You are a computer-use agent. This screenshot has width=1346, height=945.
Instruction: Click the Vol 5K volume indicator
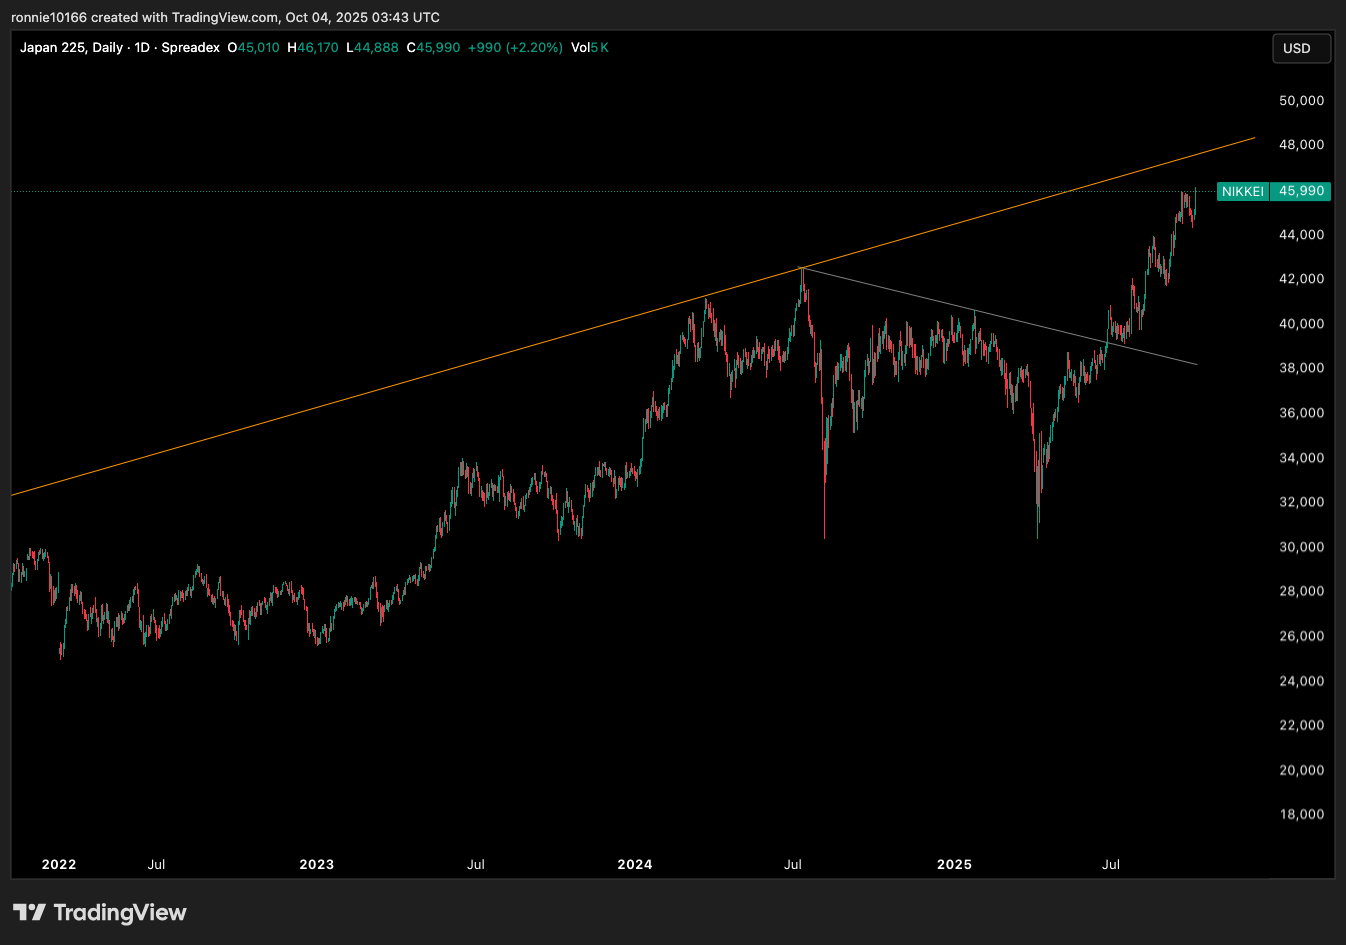[589, 47]
